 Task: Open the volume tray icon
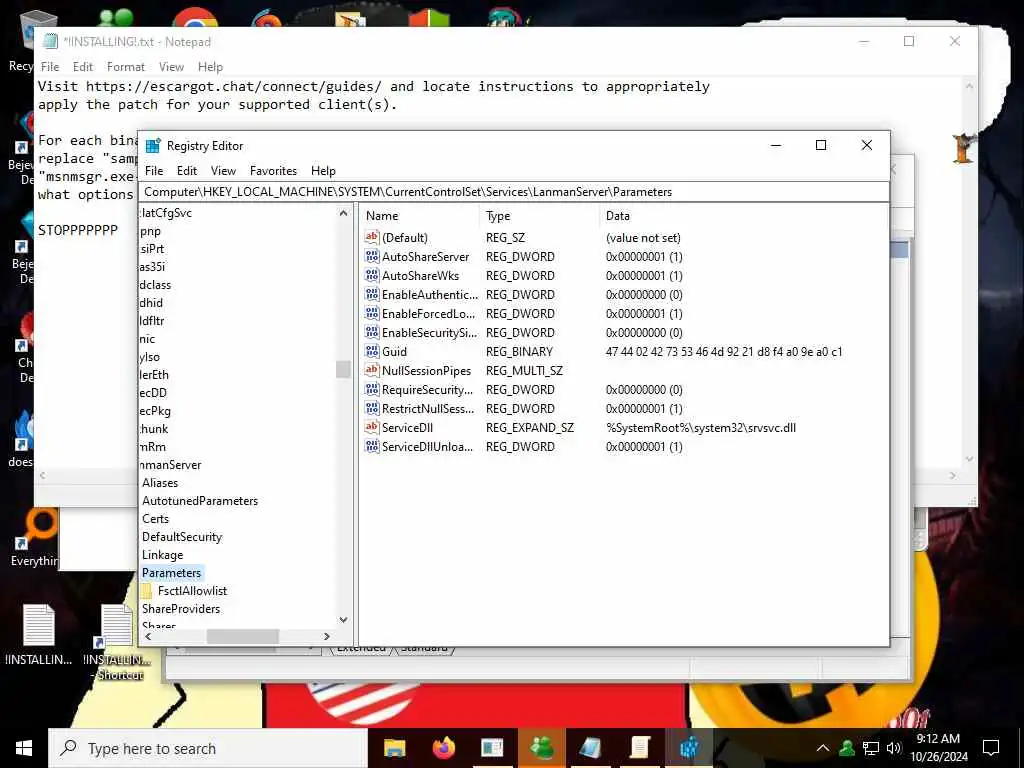[894, 748]
